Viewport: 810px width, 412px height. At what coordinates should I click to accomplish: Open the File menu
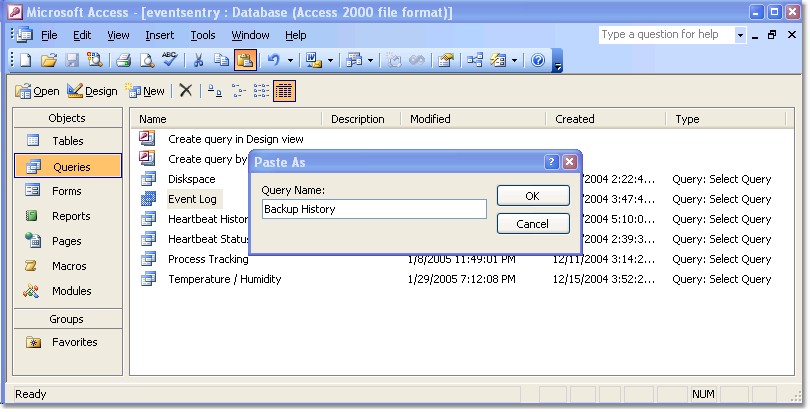coord(49,35)
